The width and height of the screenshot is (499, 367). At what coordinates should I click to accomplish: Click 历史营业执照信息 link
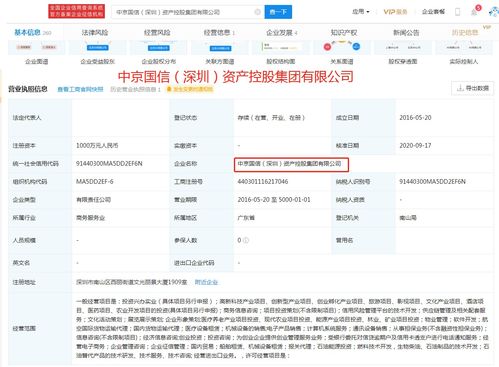pyautogui.click(x=135, y=89)
